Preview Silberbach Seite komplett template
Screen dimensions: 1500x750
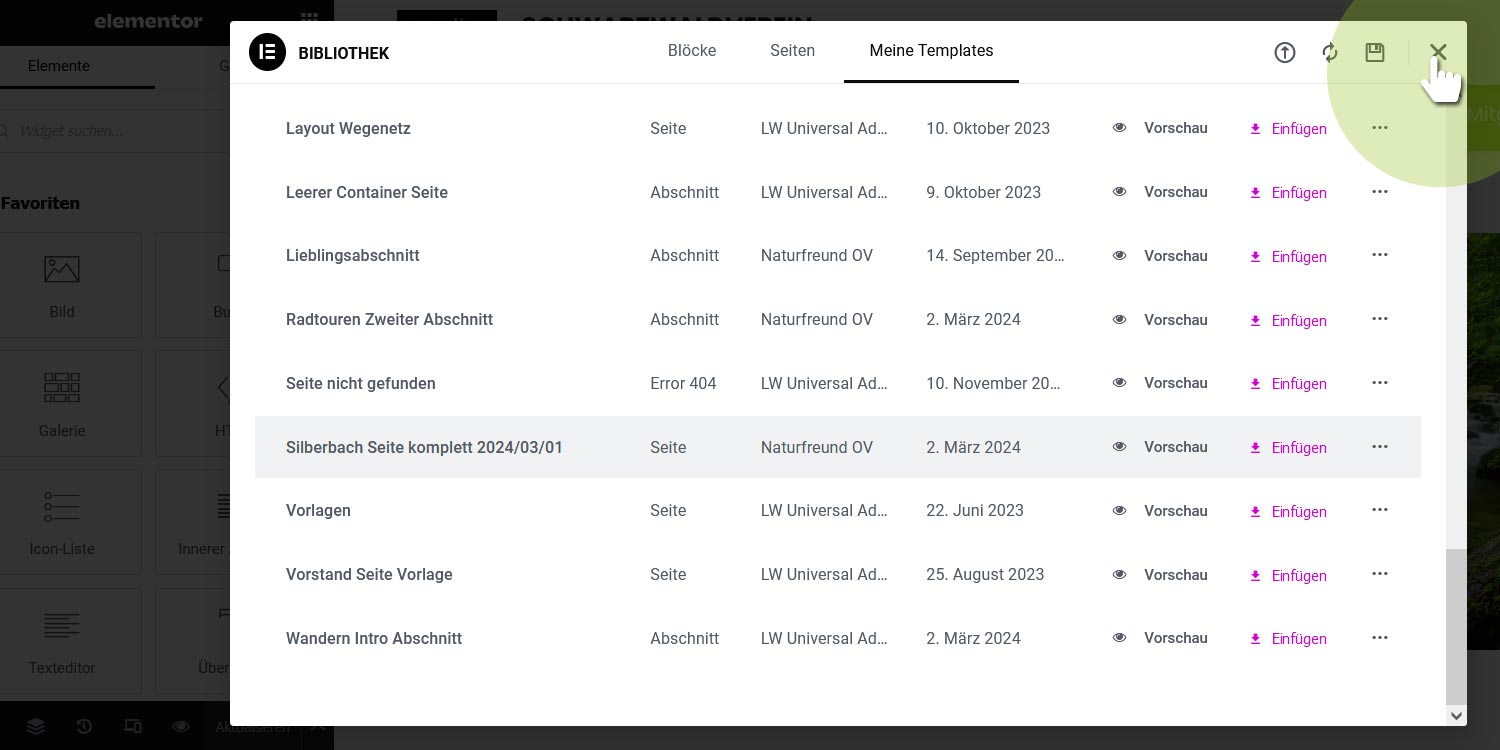pos(1160,447)
